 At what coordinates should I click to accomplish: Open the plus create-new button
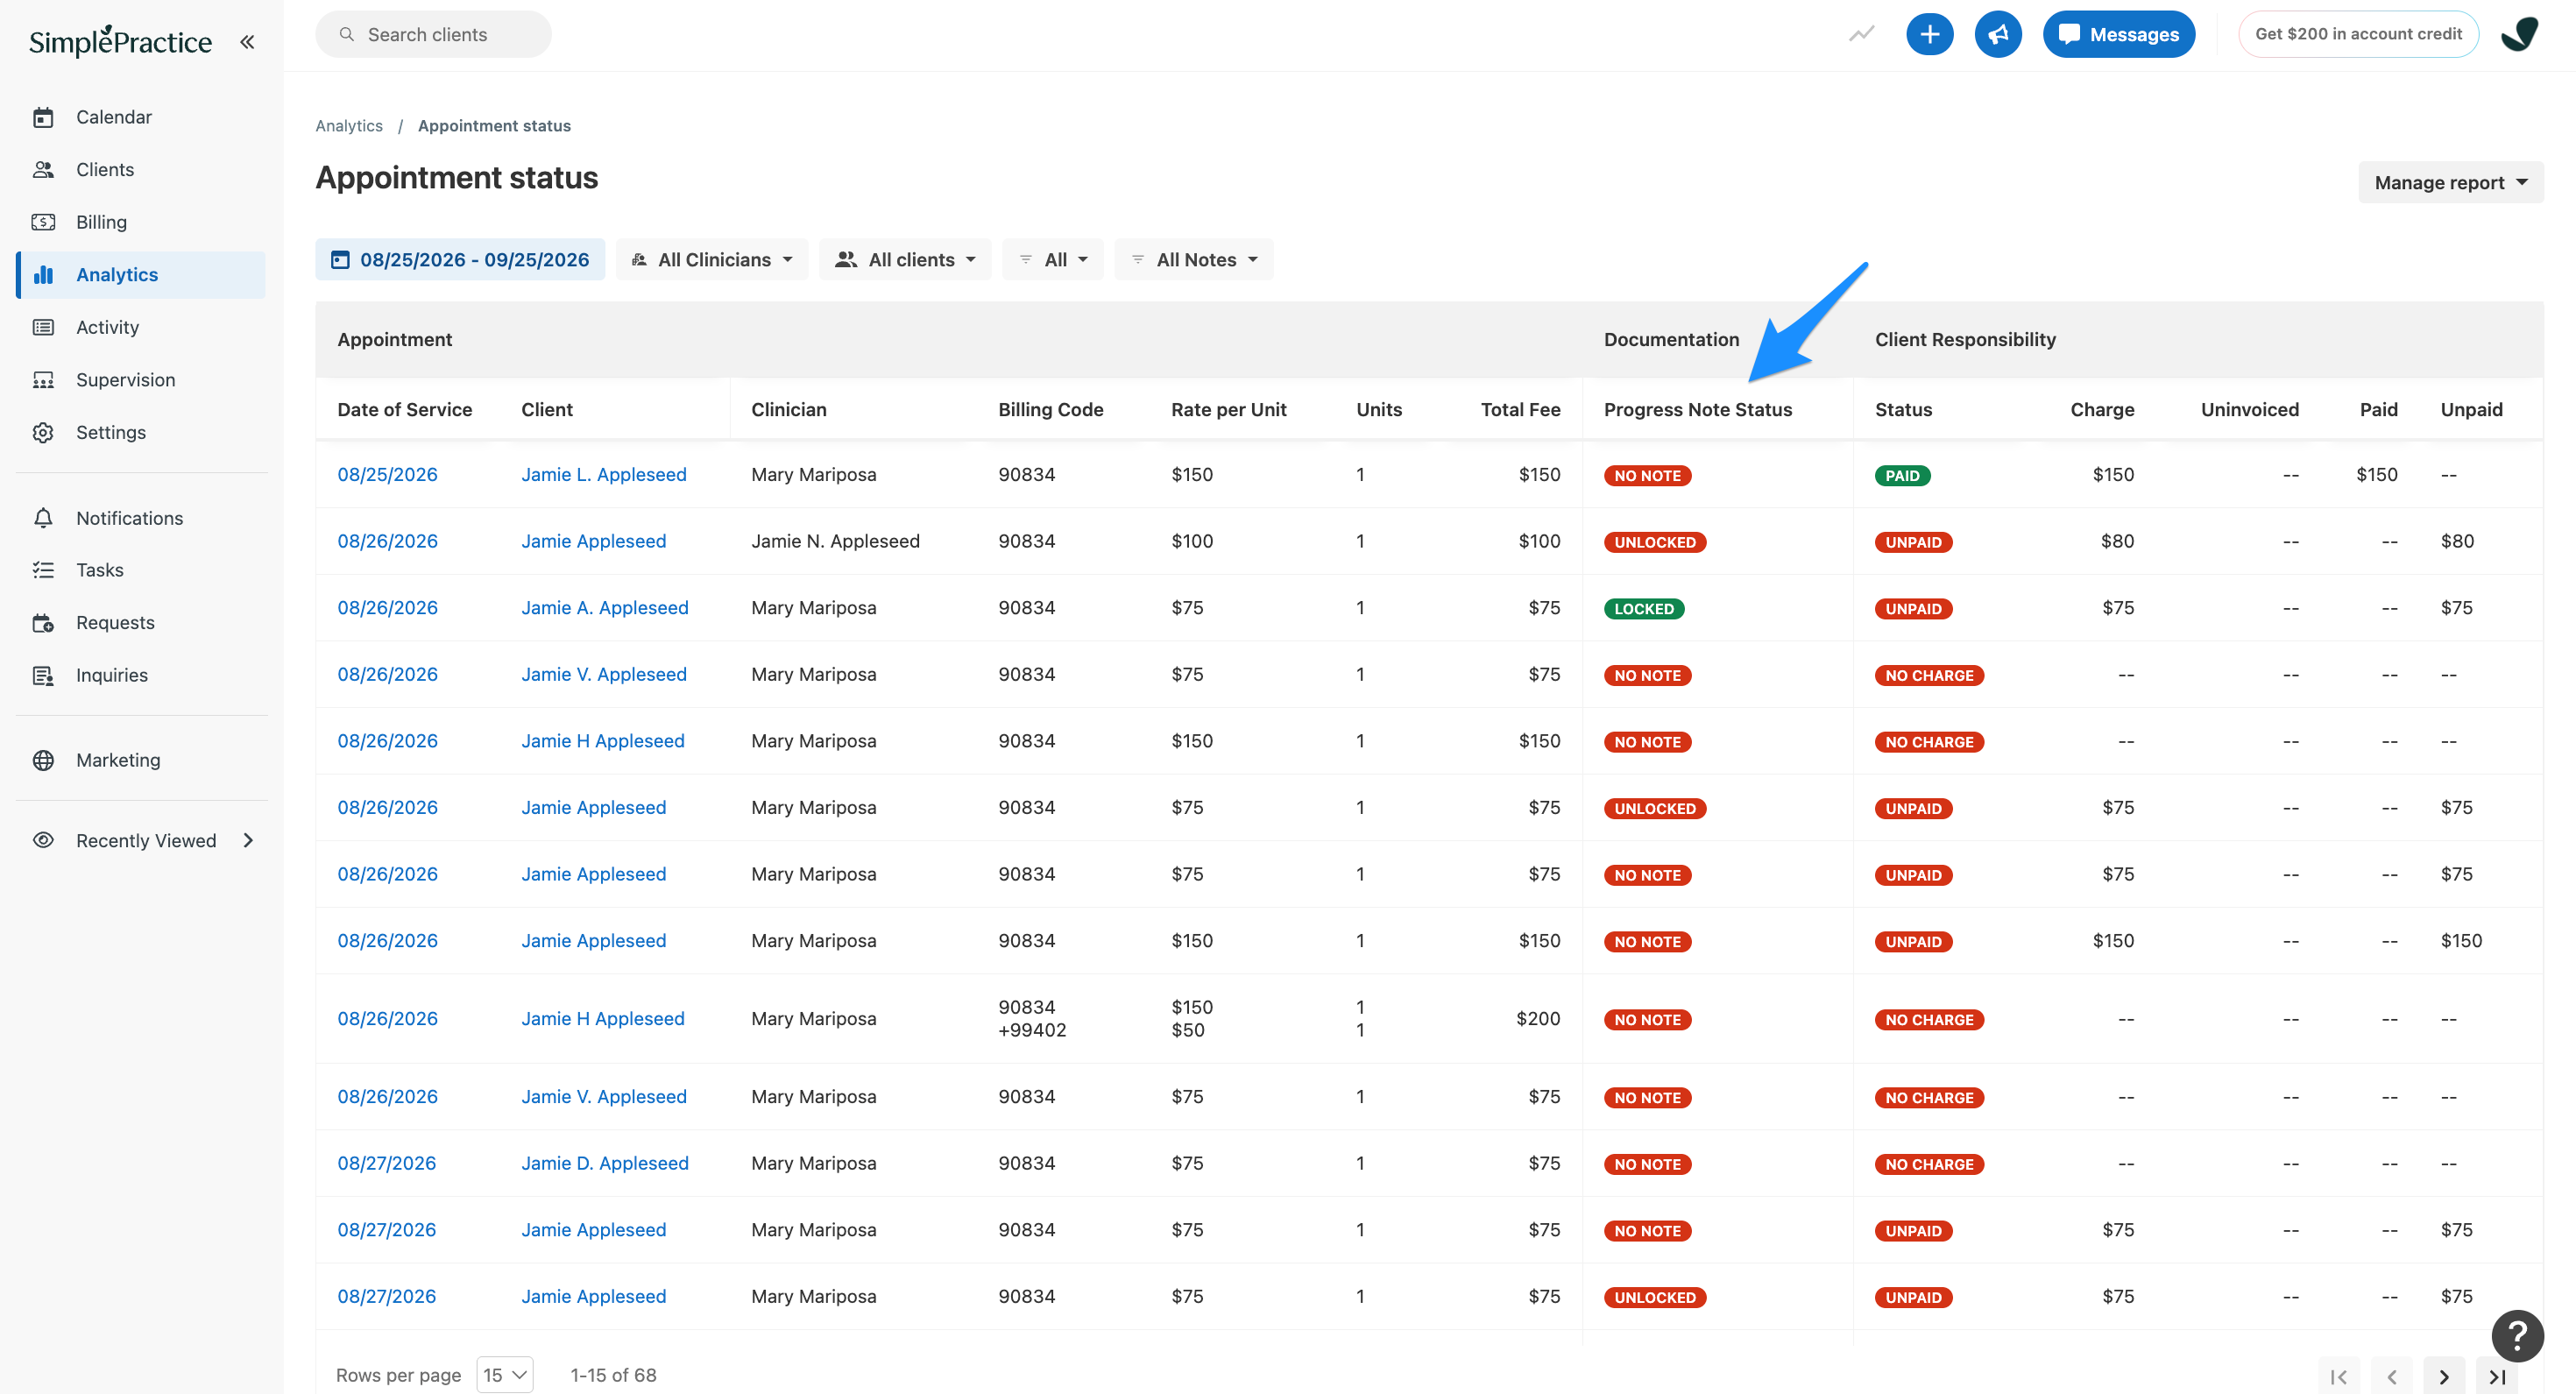point(1929,34)
